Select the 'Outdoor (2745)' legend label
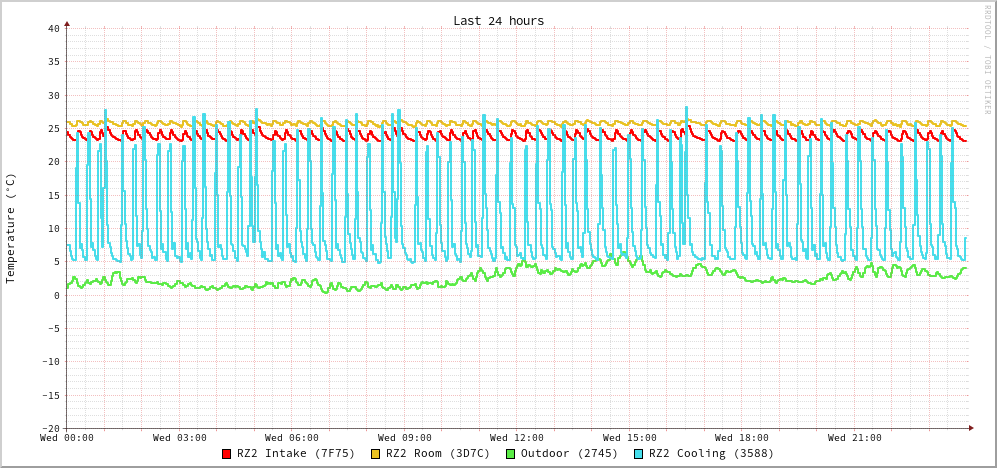Image resolution: width=997 pixels, height=468 pixels. (569, 453)
